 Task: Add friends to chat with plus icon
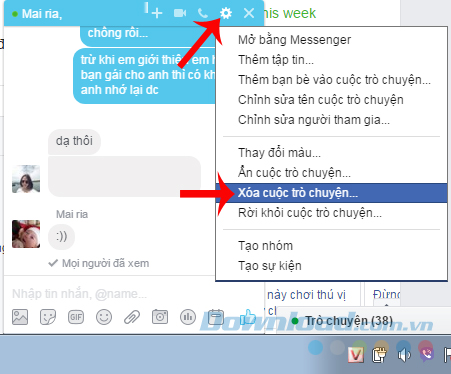tap(156, 13)
